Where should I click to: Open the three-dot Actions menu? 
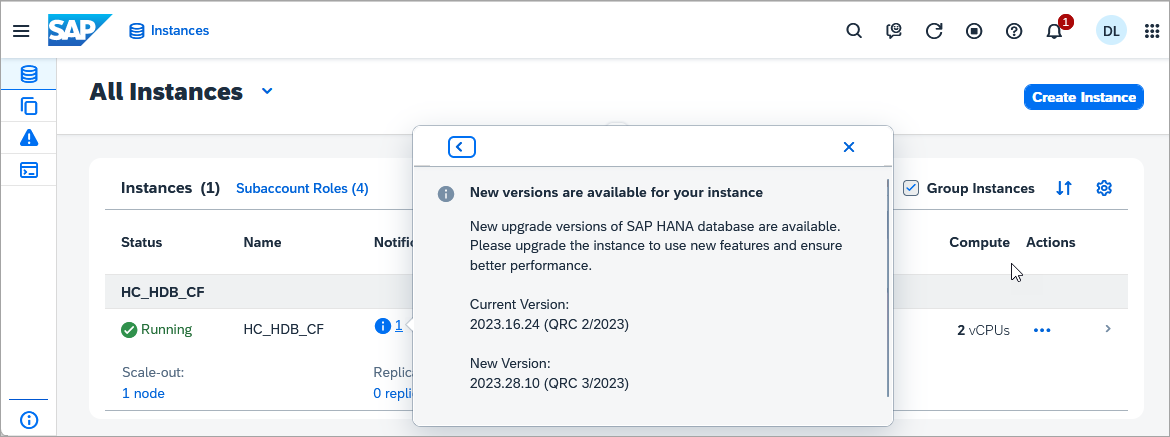pyautogui.click(x=1042, y=330)
